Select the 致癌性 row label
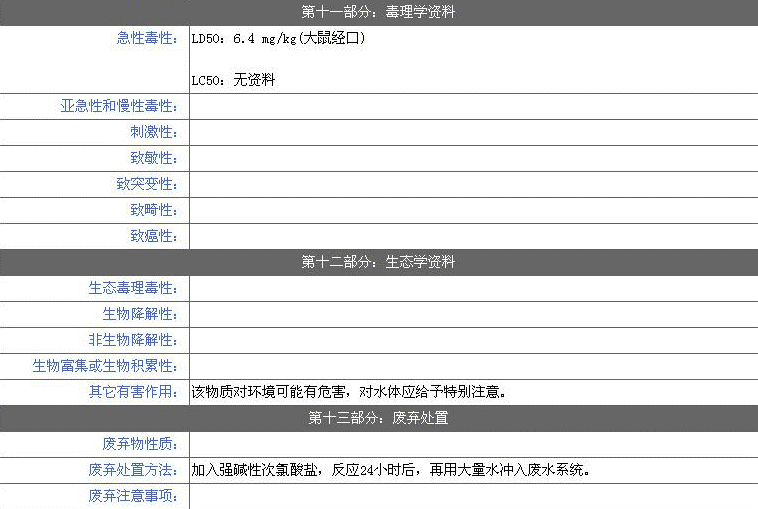758x509 pixels. (x=154, y=237)
